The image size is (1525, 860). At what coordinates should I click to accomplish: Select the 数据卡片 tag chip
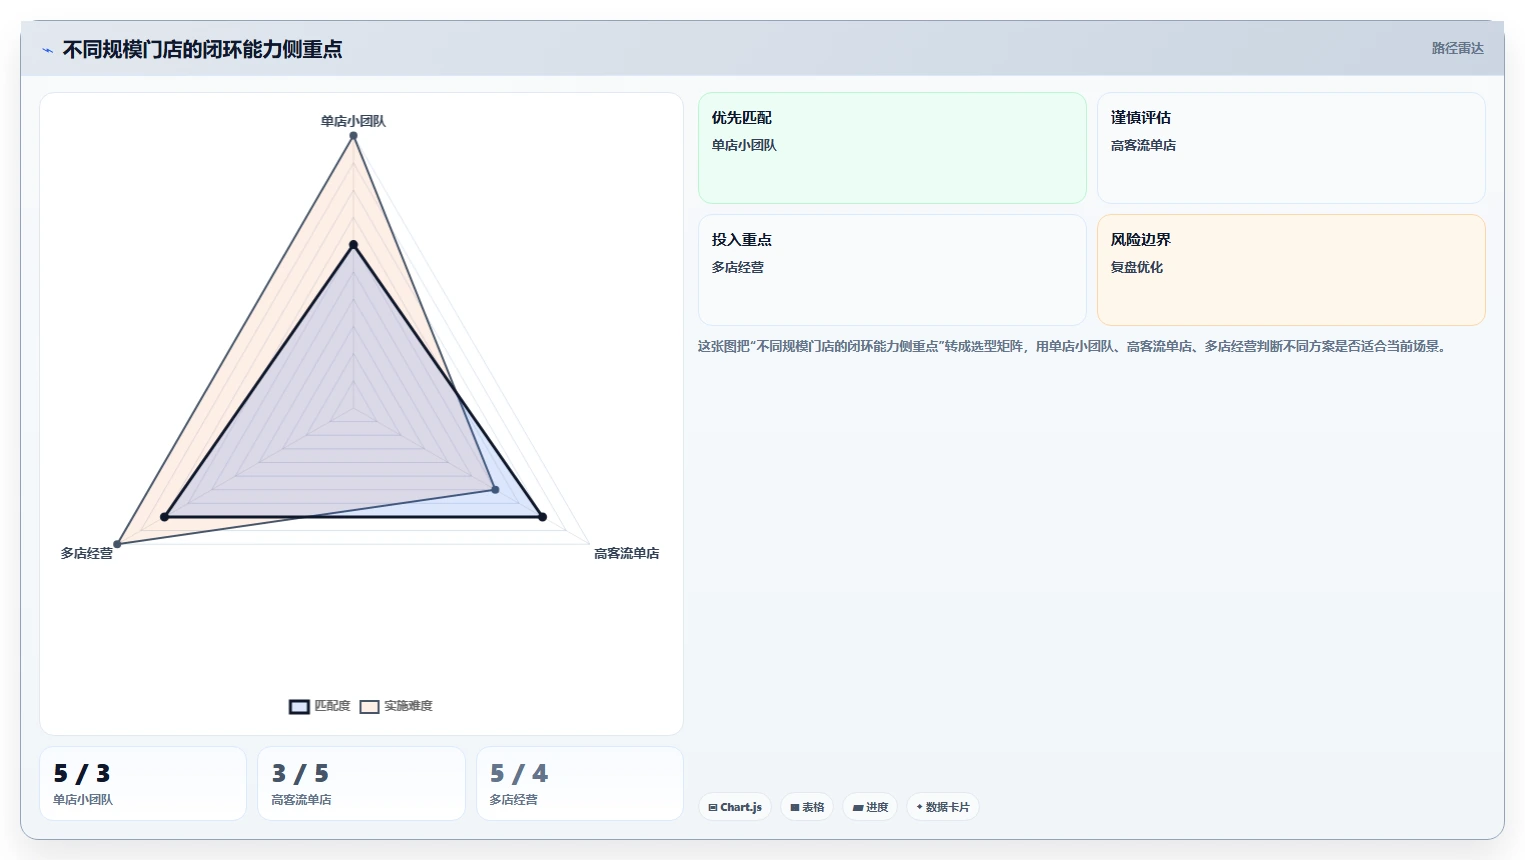pyautogui.click(x=943, y=807)
